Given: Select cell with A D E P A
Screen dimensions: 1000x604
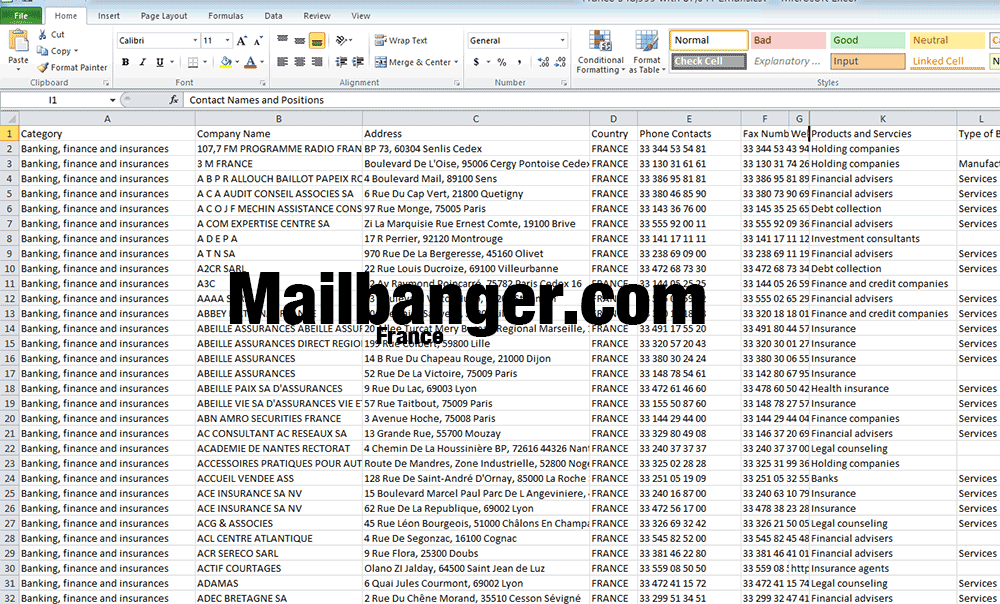Looking at the screenshot, I should point(279,239).
